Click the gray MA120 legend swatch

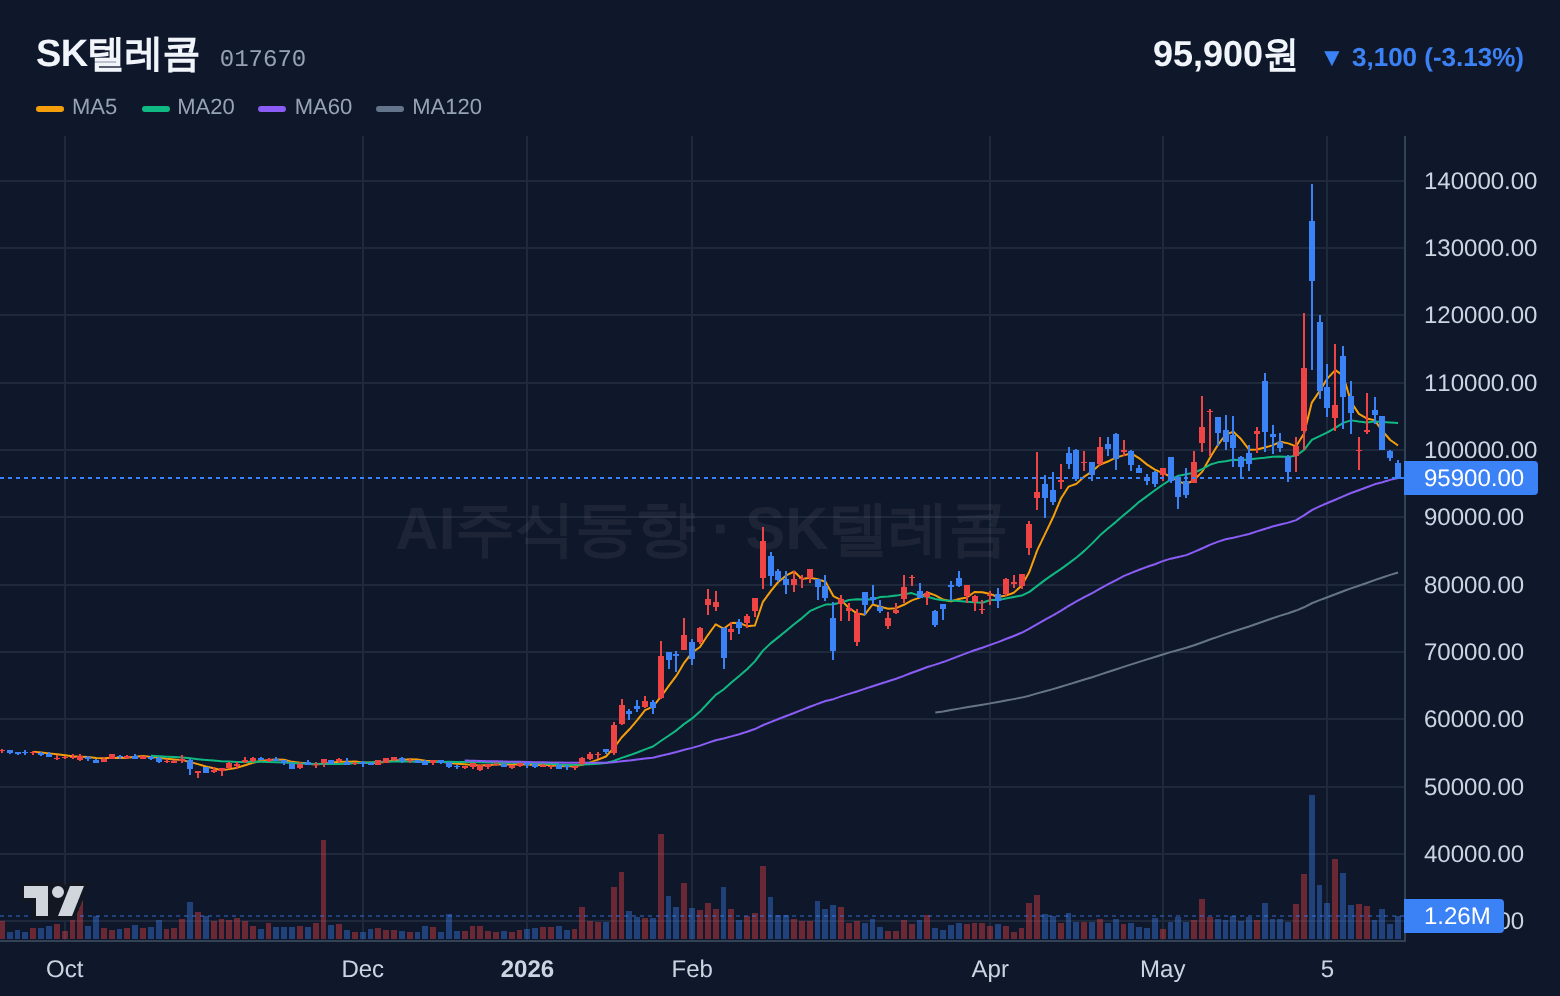click(x=390, y=108)
